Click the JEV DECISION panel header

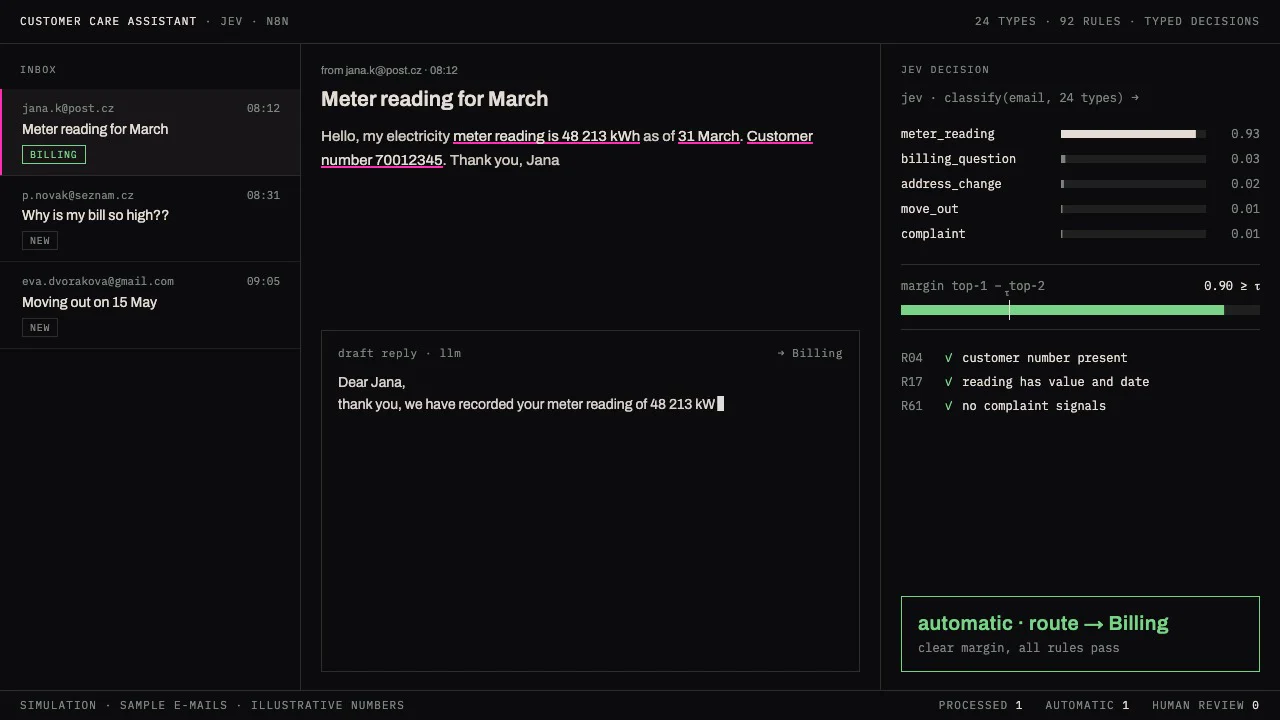[x=945, y=70]
